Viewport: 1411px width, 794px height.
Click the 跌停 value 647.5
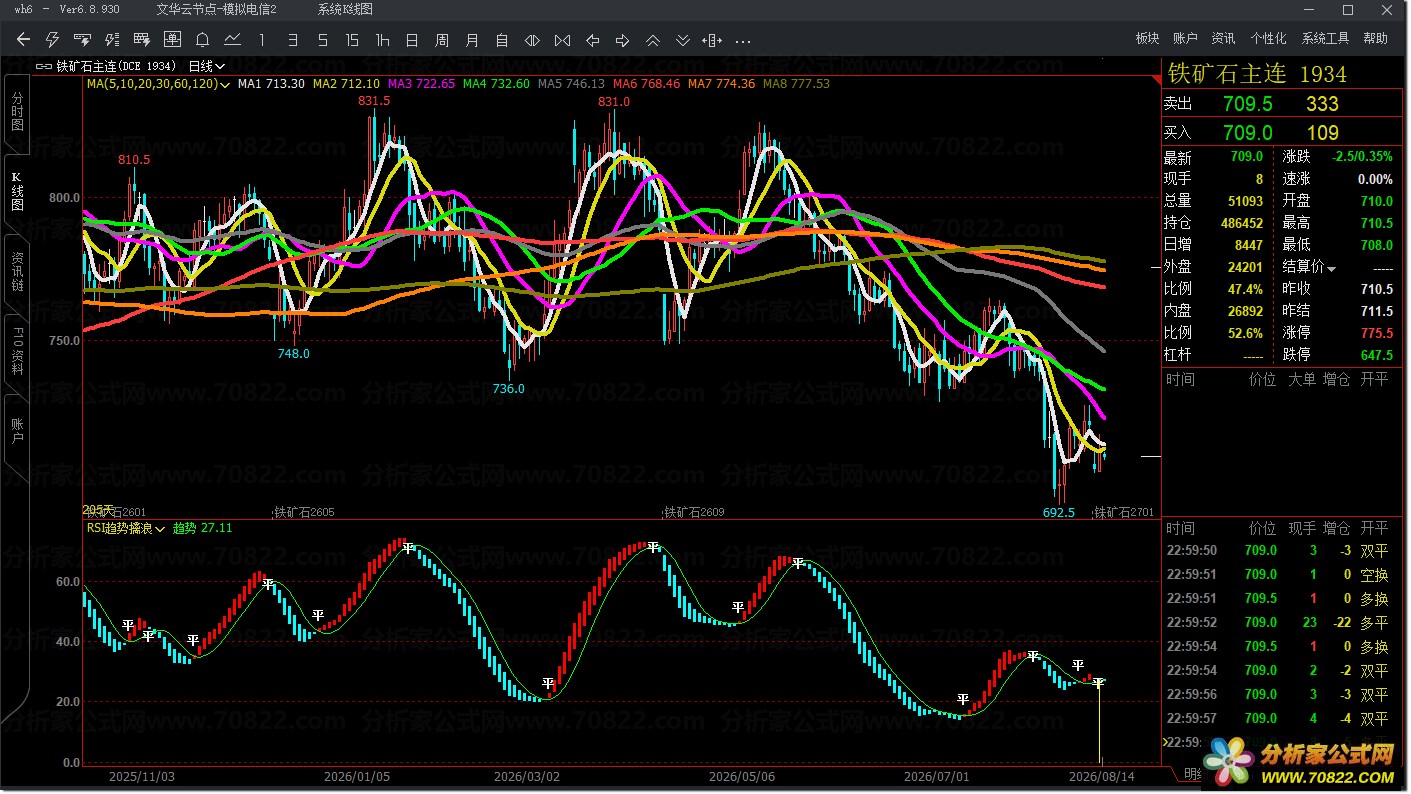[1376, 355]
